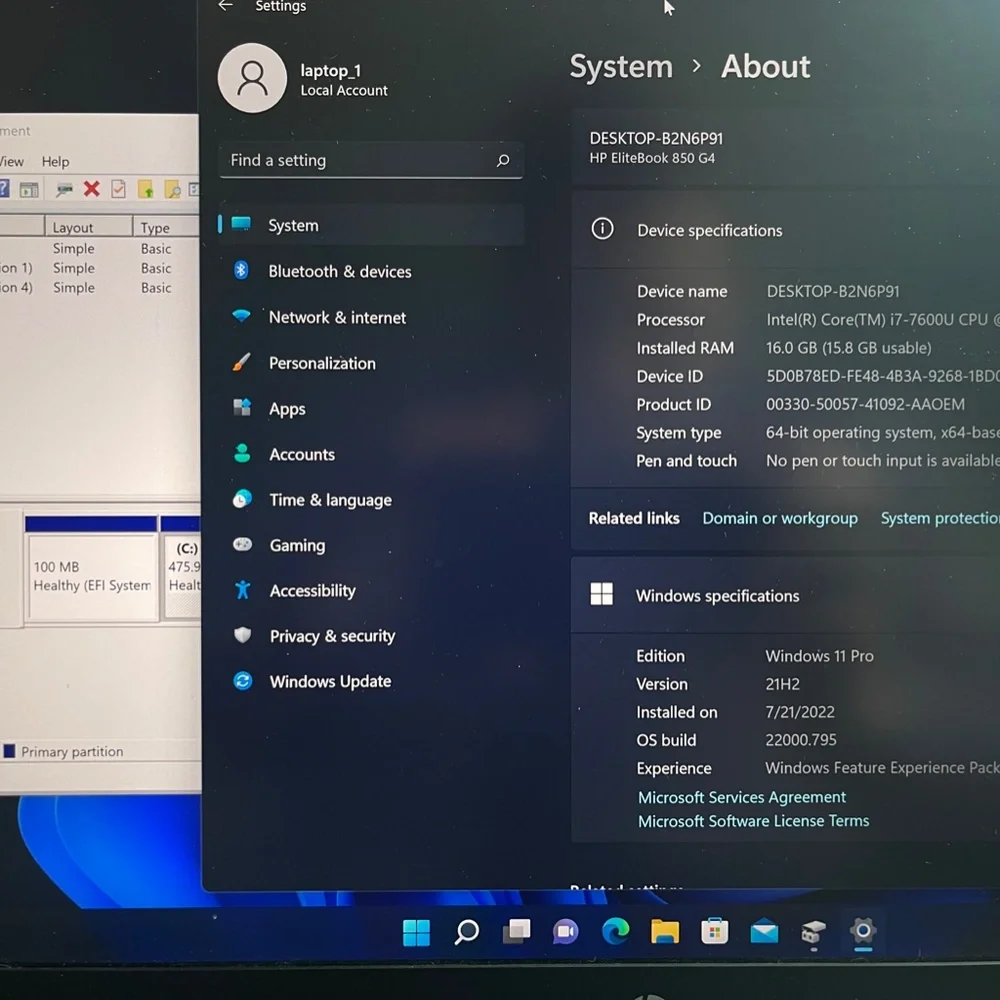Open Bluetooth & devices settings

pos(372,271)
